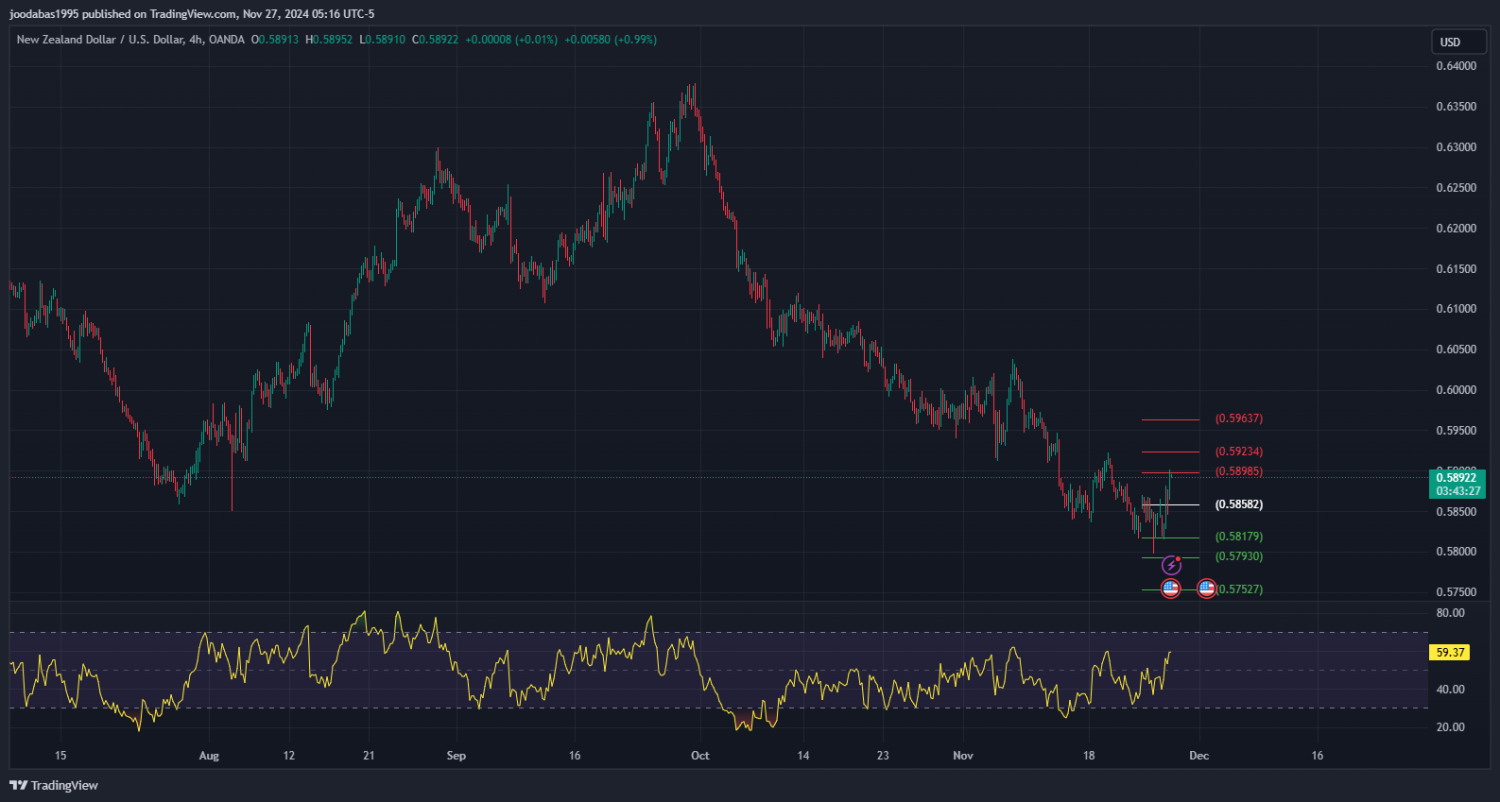
Task: Click 0.59500 on the price axis
Action: click(1456, 430)
